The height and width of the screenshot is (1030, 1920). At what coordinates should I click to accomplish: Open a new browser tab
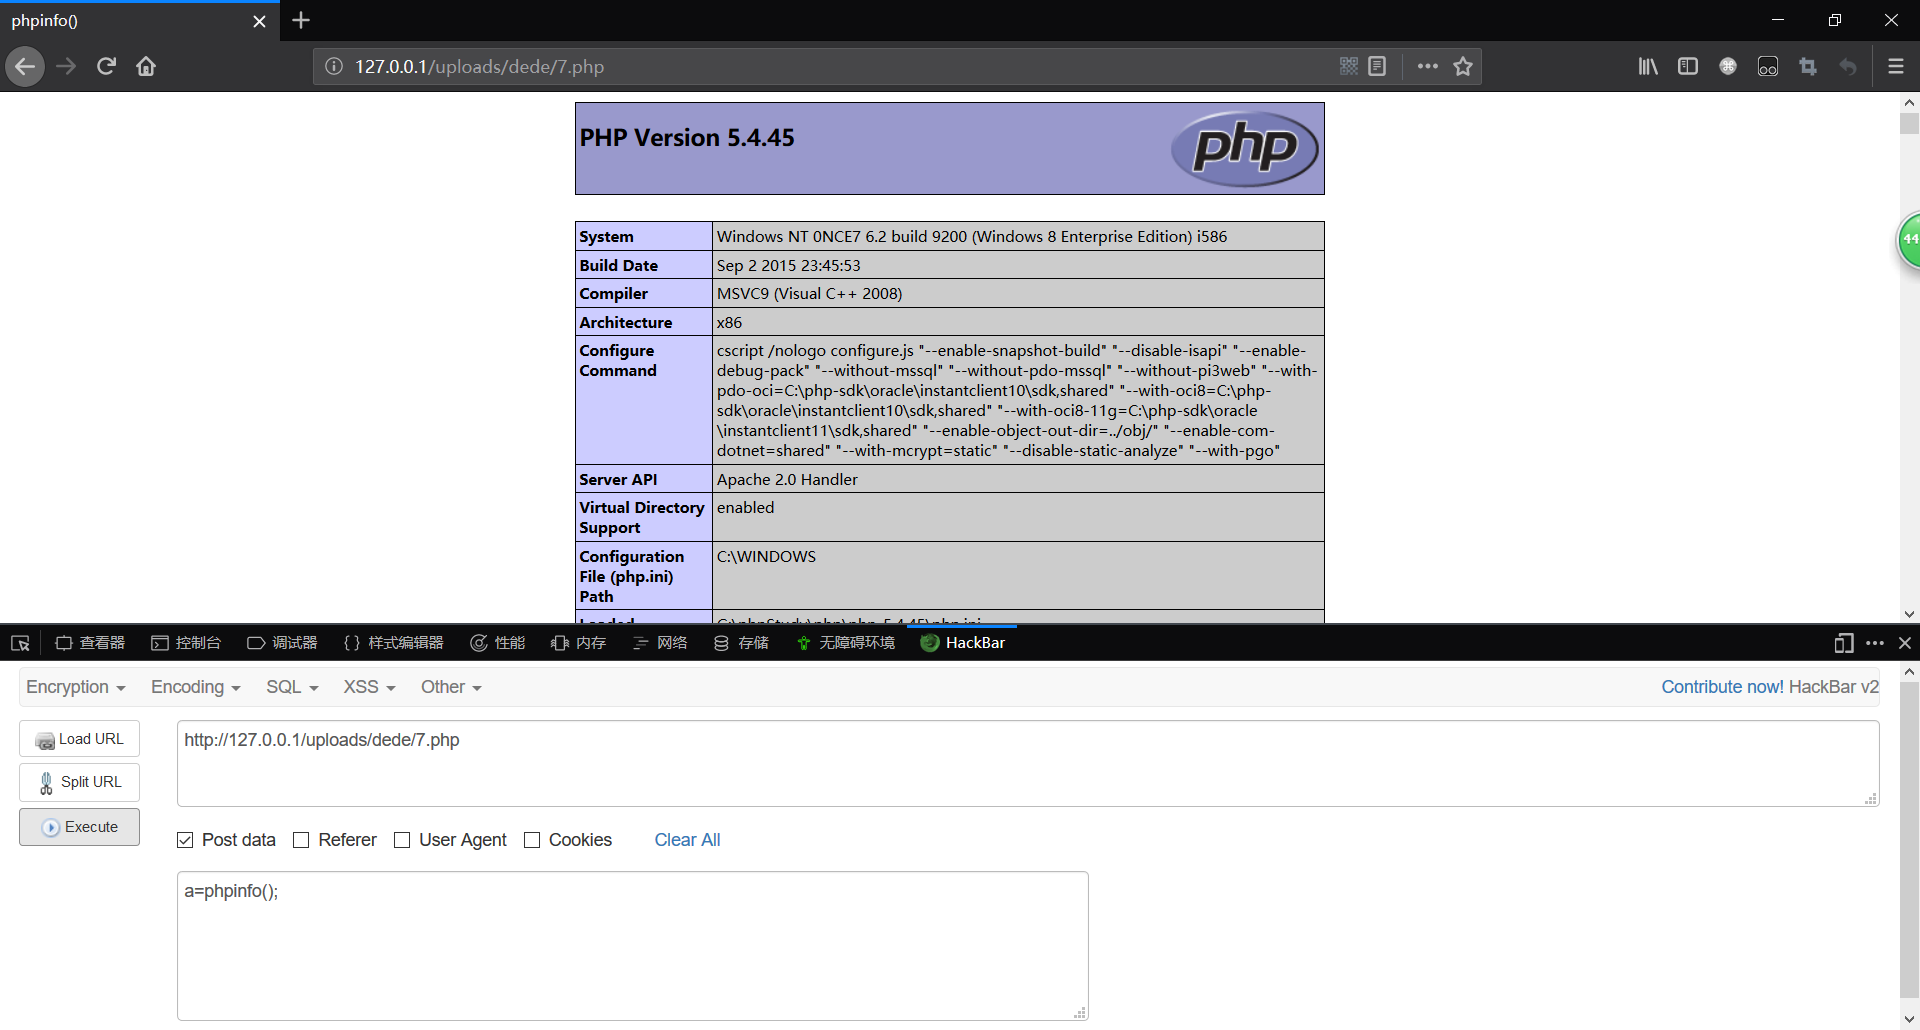[x=301, y=20]
